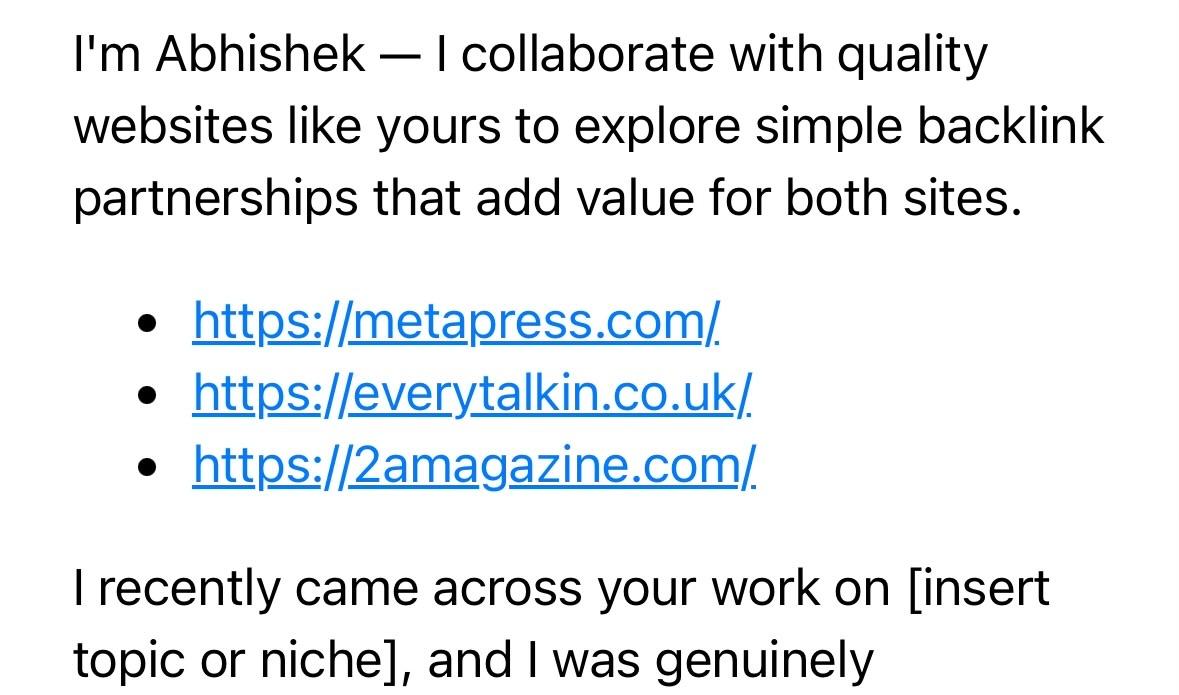
Task: Click the [insert placeholder text
Action: point(979,587)
